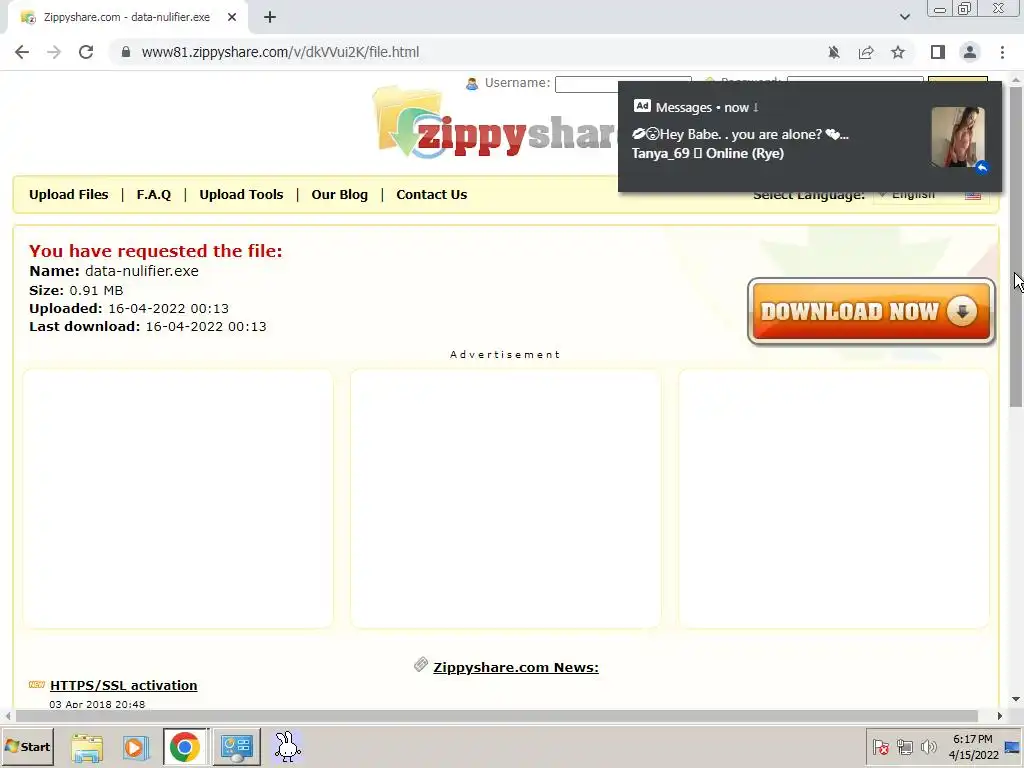Open Contact Us page
1024x768 pixels.
(432, 195)
